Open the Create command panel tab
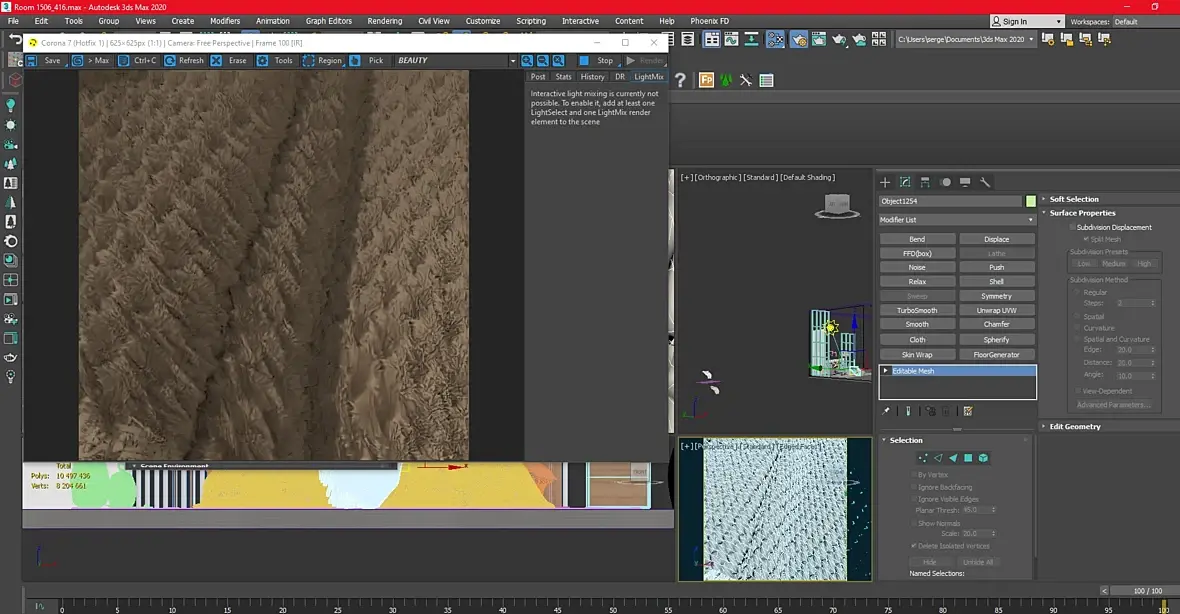The height and width of the screenshot is (614, 1180). (x=885, y=182)
